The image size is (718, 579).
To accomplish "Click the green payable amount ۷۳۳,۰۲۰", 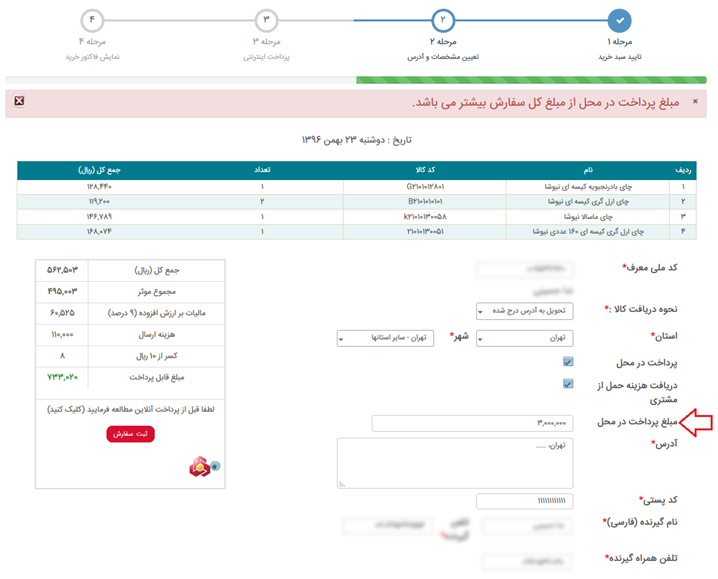I will [62, 377].
